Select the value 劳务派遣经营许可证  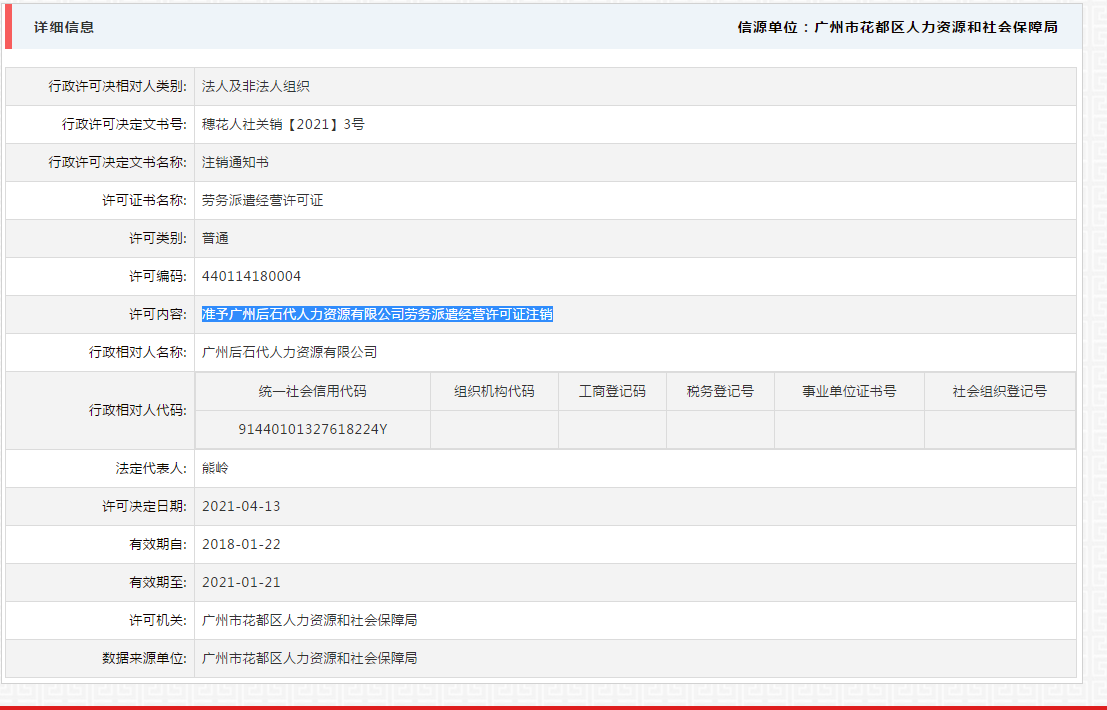[263, 200]
